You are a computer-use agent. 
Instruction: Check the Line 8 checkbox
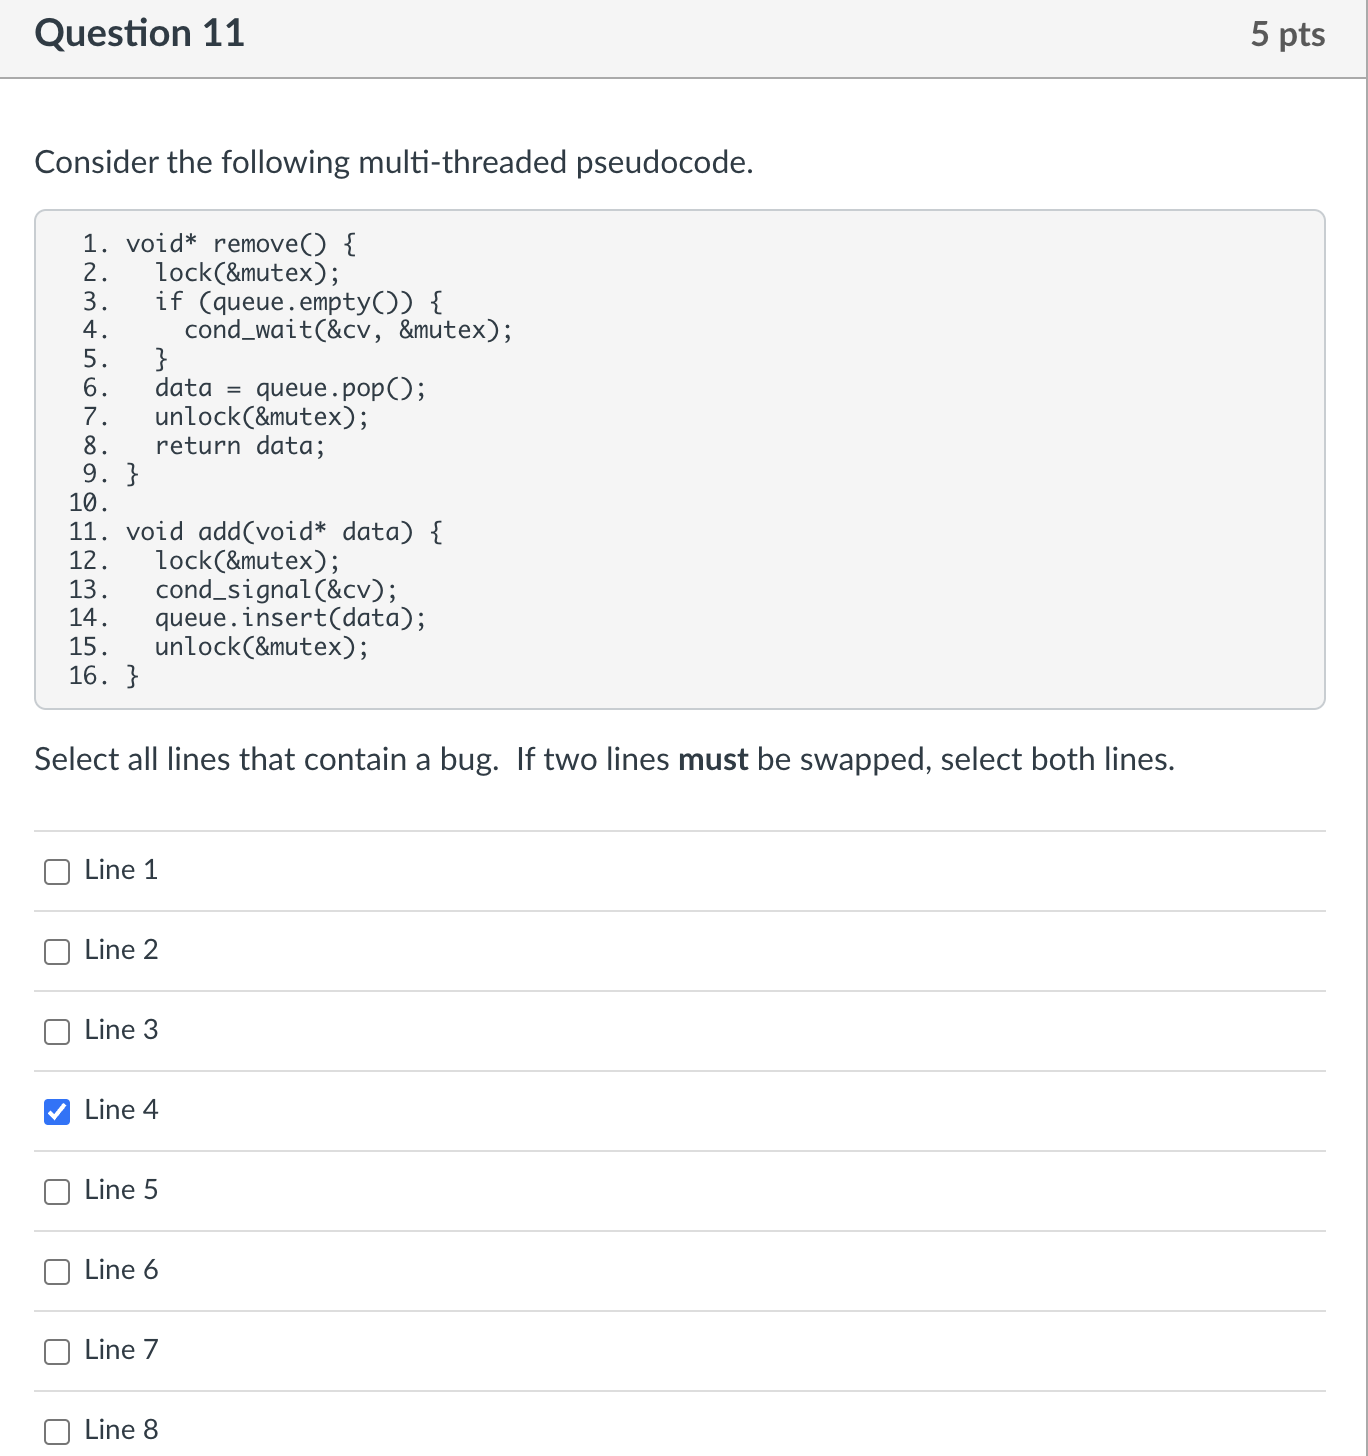click(57, 1431)
